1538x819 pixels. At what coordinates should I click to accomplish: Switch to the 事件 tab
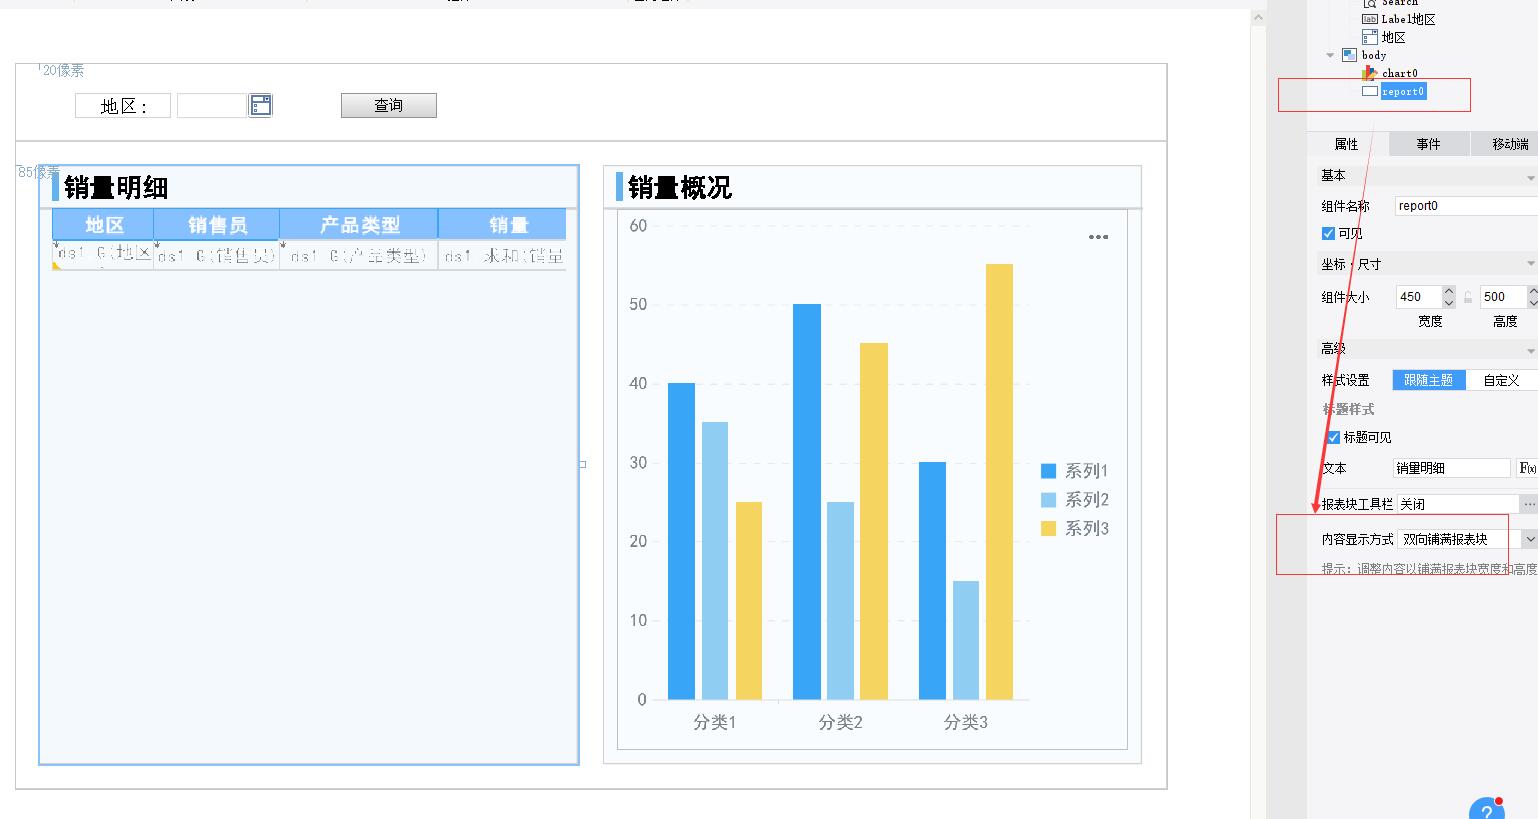tap(1428, 144)
